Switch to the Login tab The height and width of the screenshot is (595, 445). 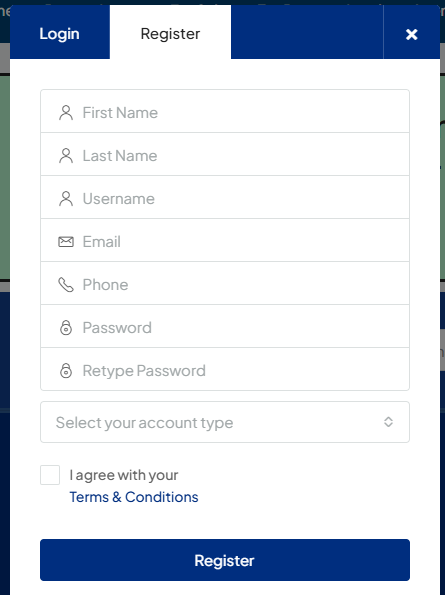coord(60,33)
